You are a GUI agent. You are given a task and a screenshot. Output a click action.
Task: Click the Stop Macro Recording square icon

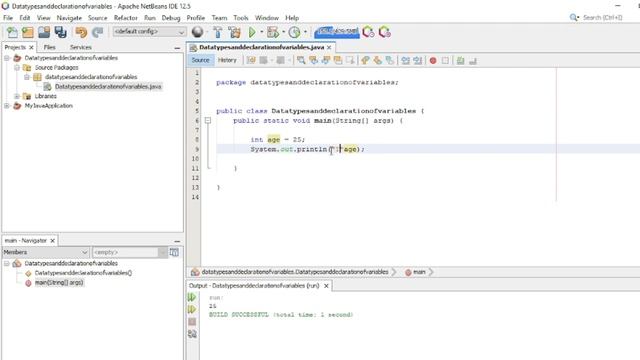(x=445, y=61)
